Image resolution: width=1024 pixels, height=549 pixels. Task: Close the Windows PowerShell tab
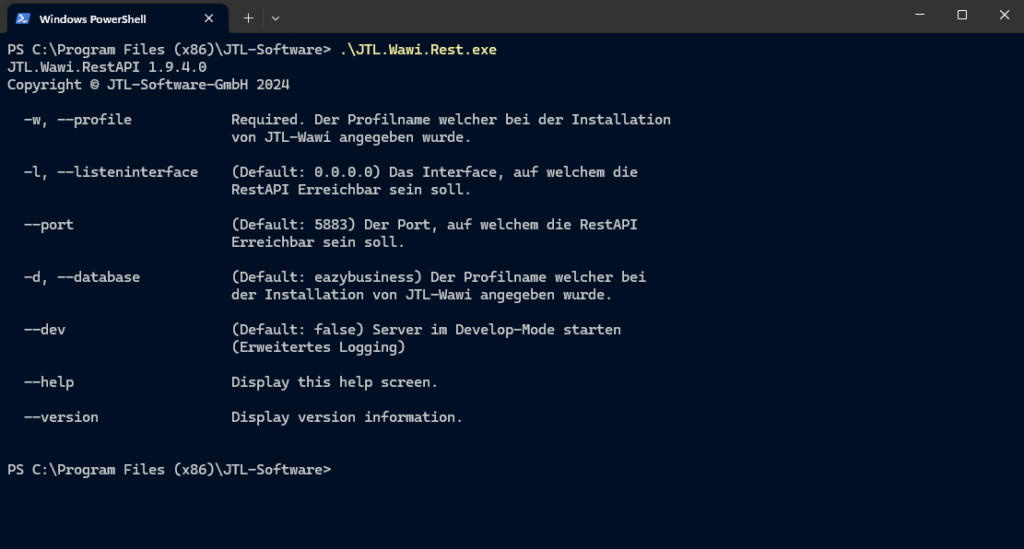[x=209, y=18]
